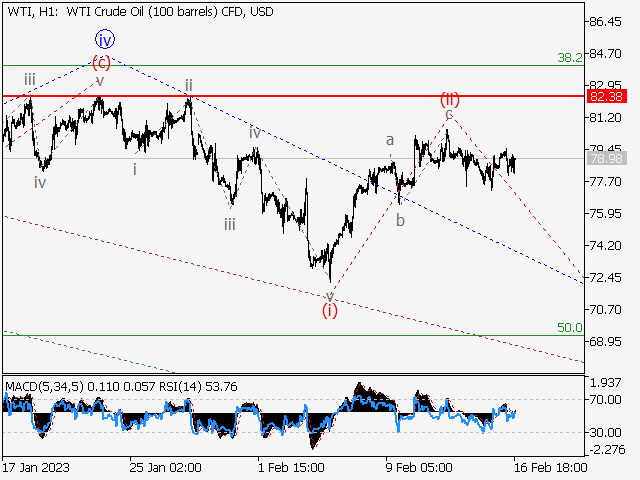Select the grey iv label touching blue trendline
Screen dimensions: 640x480
tap(255, 133)
